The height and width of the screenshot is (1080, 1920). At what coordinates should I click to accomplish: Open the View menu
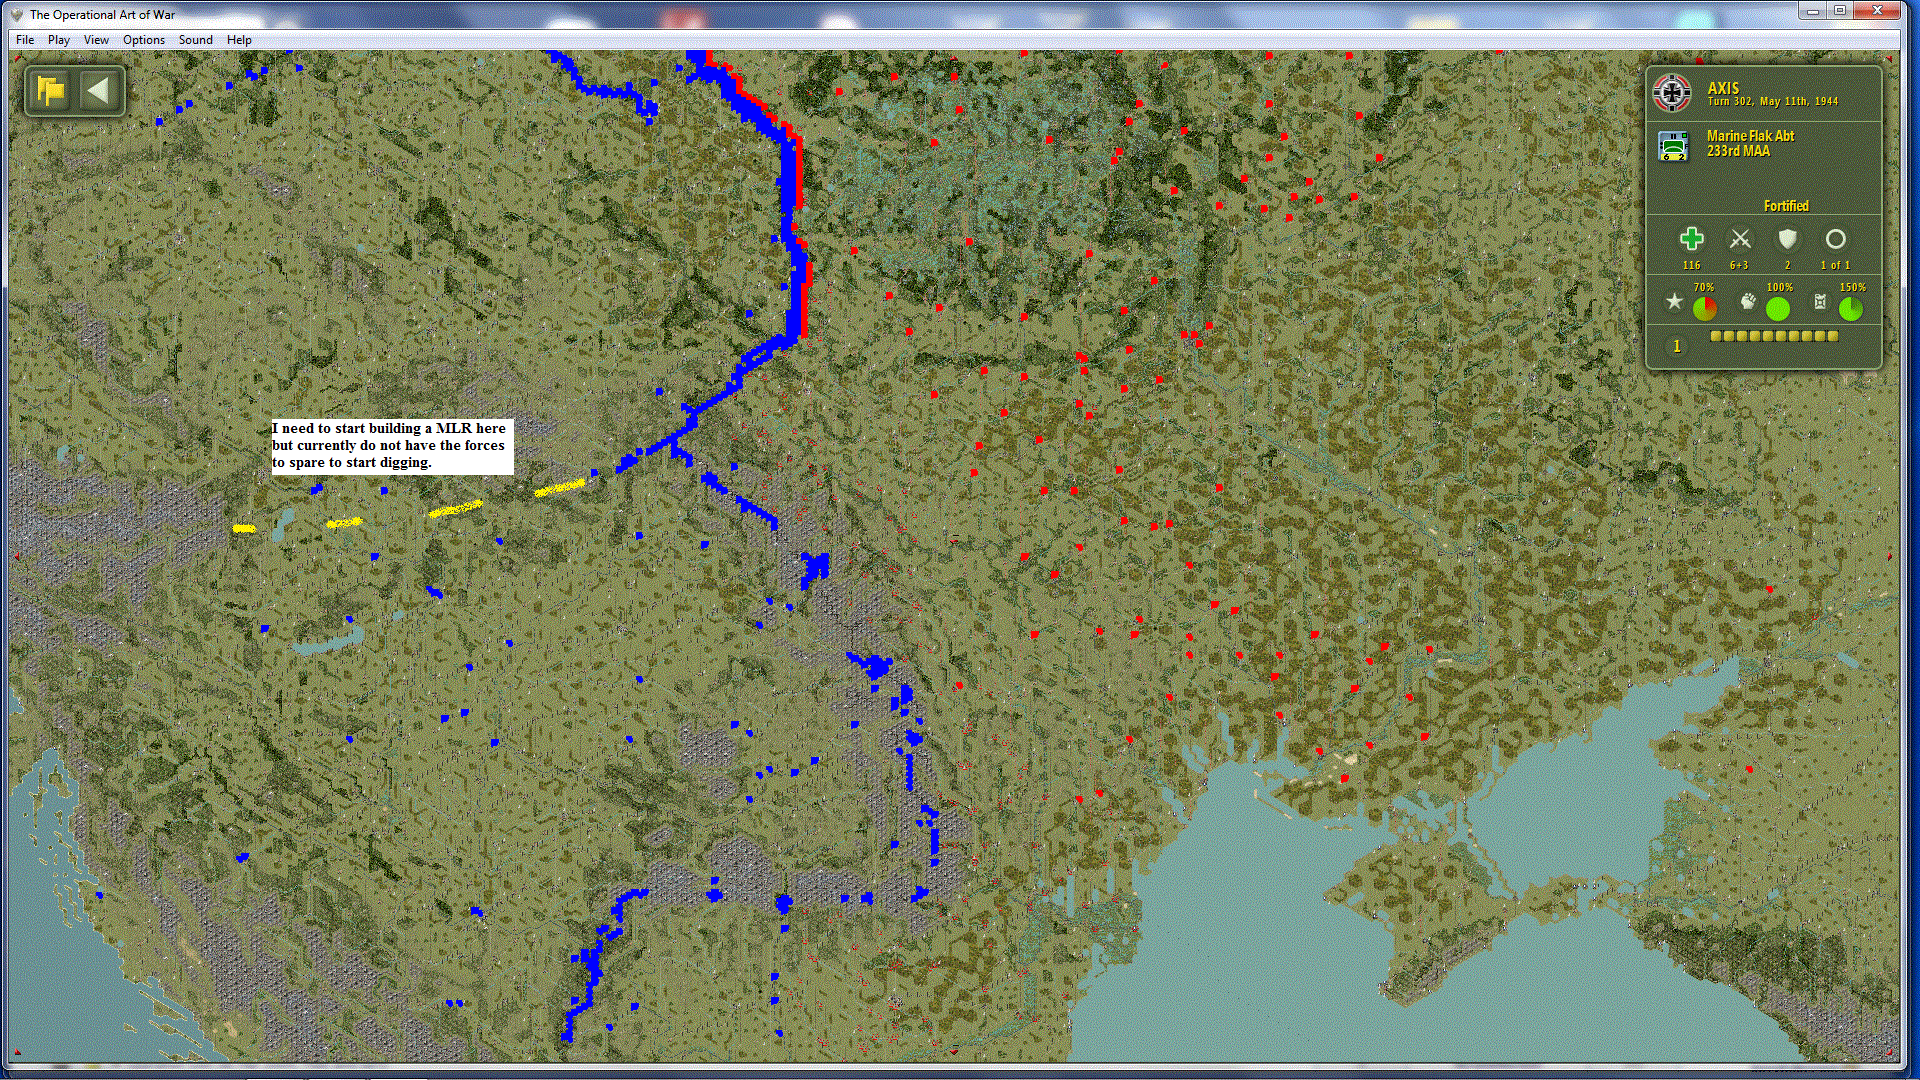96,40
